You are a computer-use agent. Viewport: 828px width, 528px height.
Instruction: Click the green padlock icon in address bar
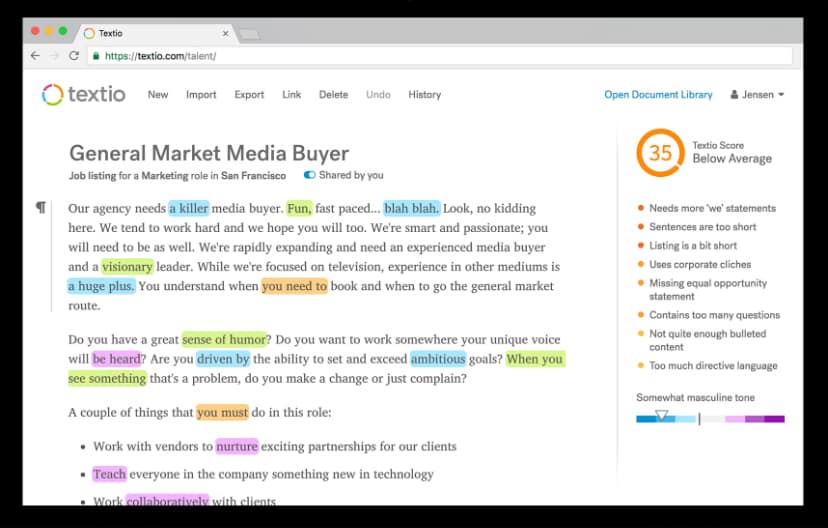point(96,56)
